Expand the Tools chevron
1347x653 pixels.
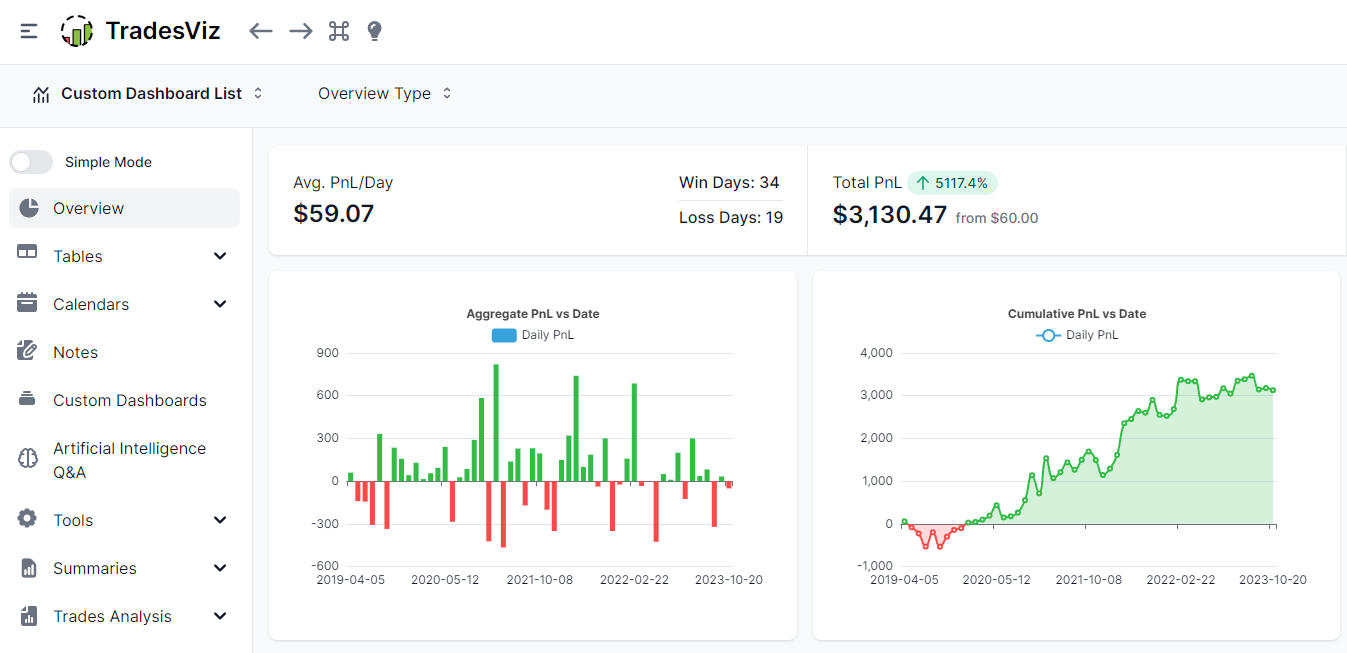tap(221, 520)
